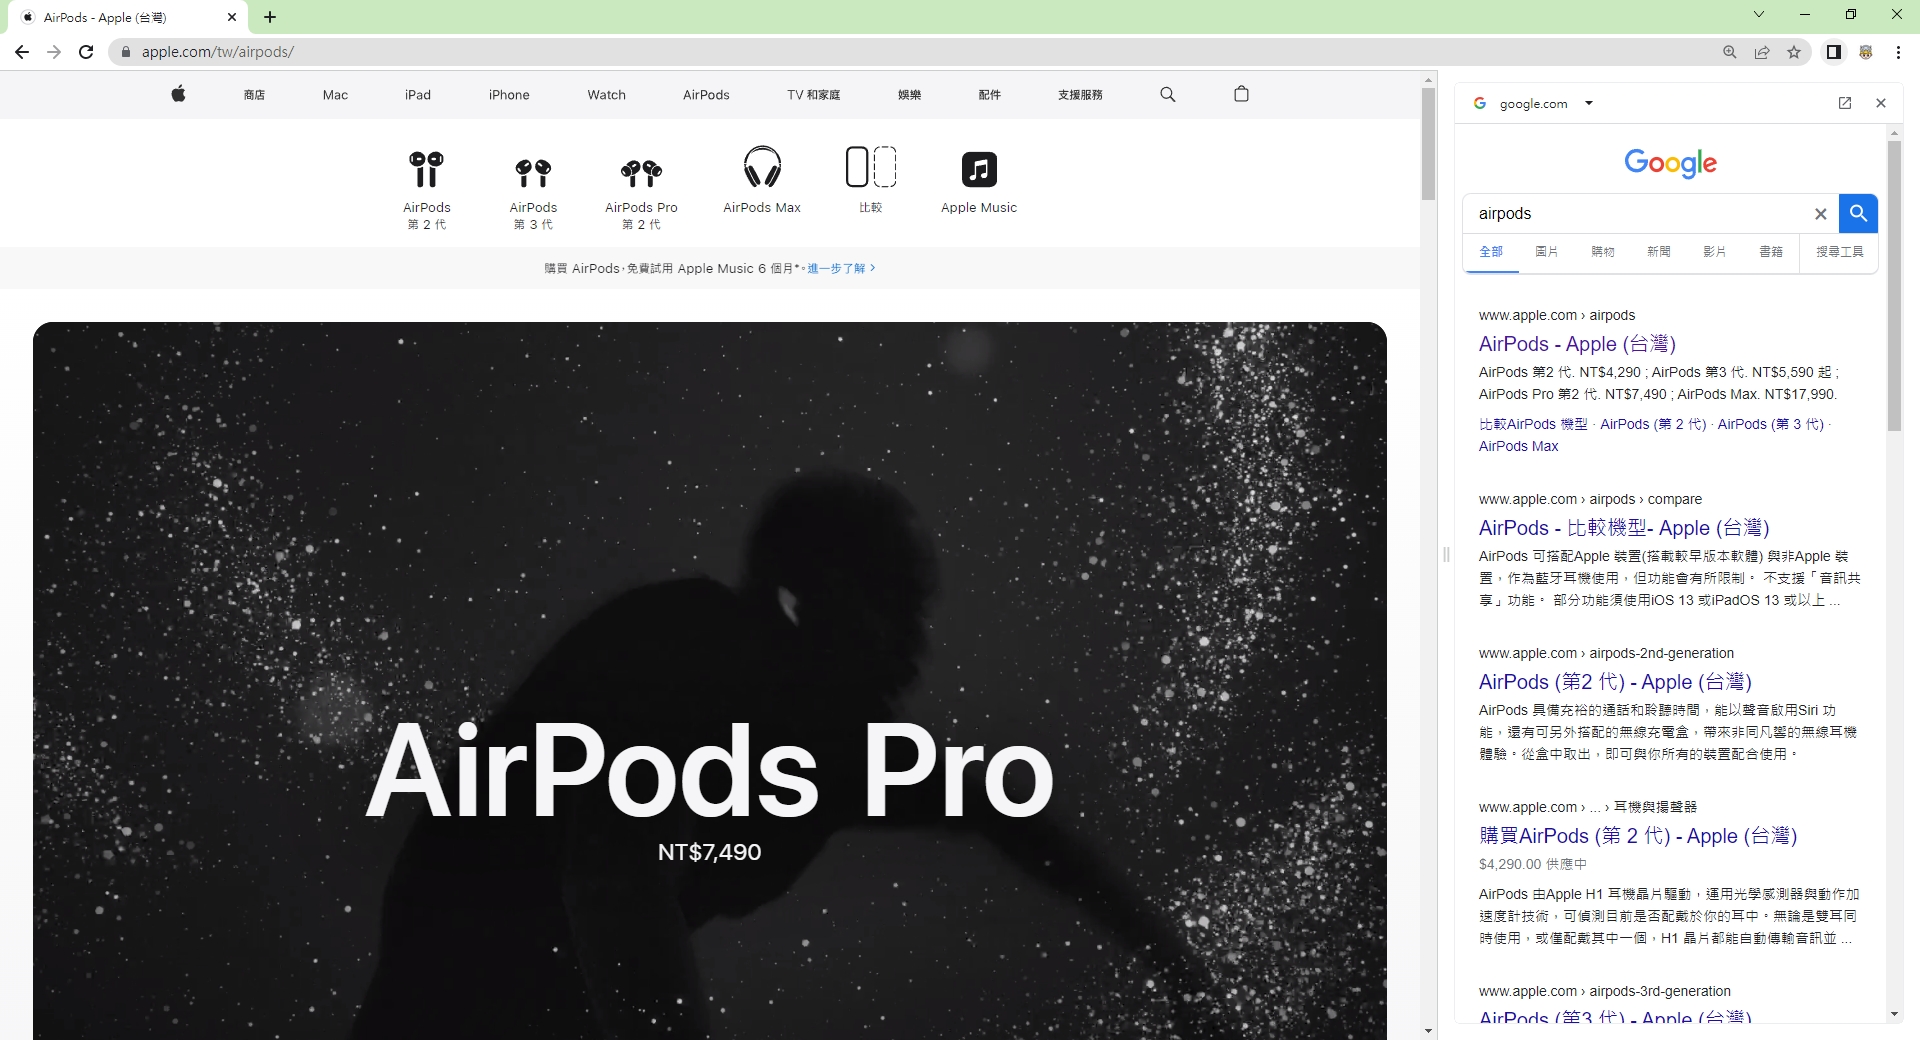Click sitelink AirPods (第 3 代)

1770,424
